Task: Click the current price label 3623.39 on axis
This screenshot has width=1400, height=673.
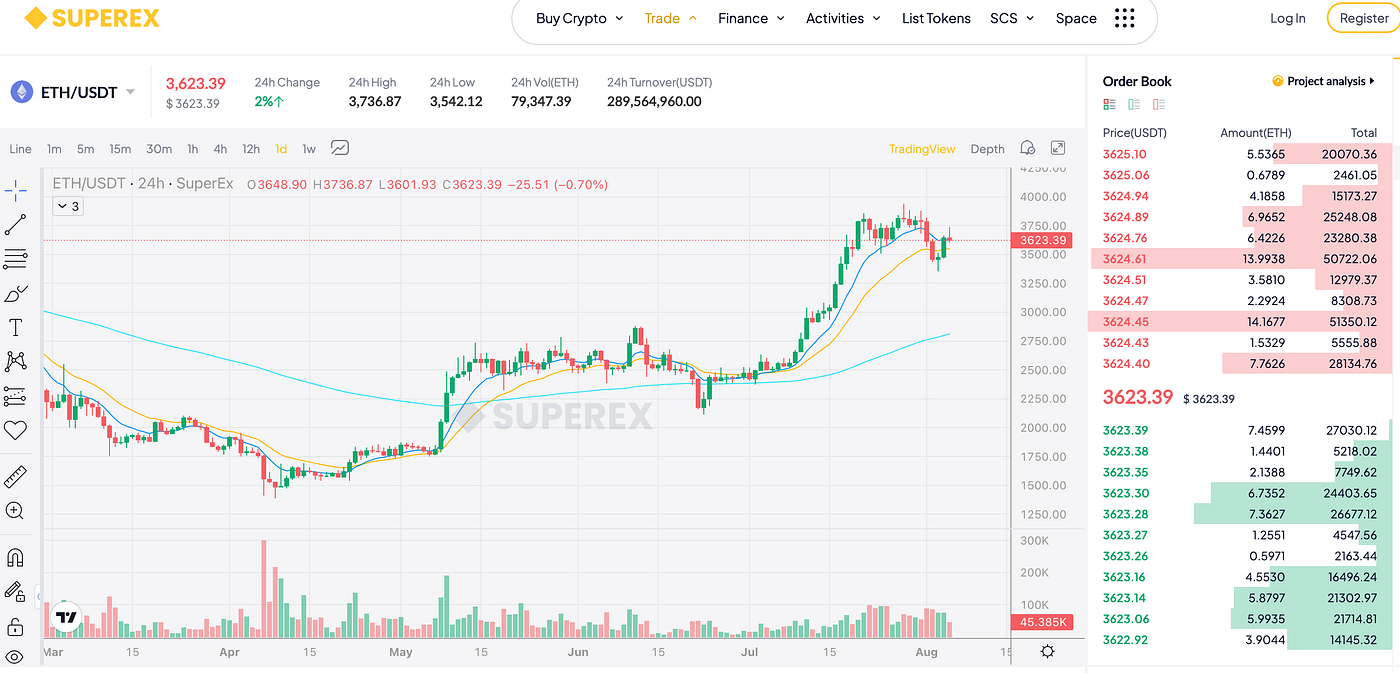Action: coord(1042,240)
